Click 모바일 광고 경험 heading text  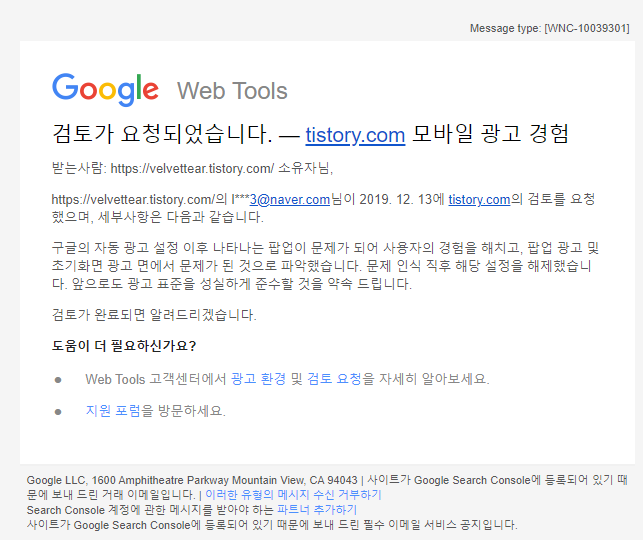click(490, 134)
